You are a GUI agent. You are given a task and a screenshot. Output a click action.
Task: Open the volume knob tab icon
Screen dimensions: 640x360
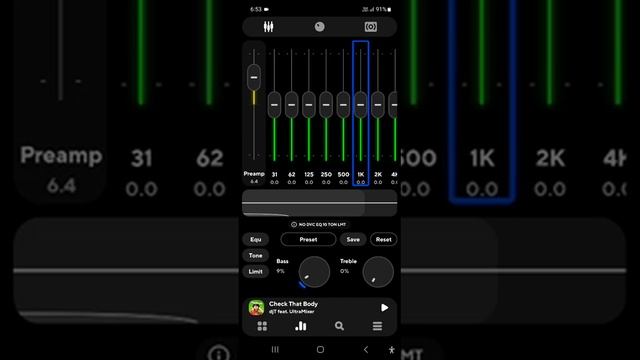(x=320, y=27)
